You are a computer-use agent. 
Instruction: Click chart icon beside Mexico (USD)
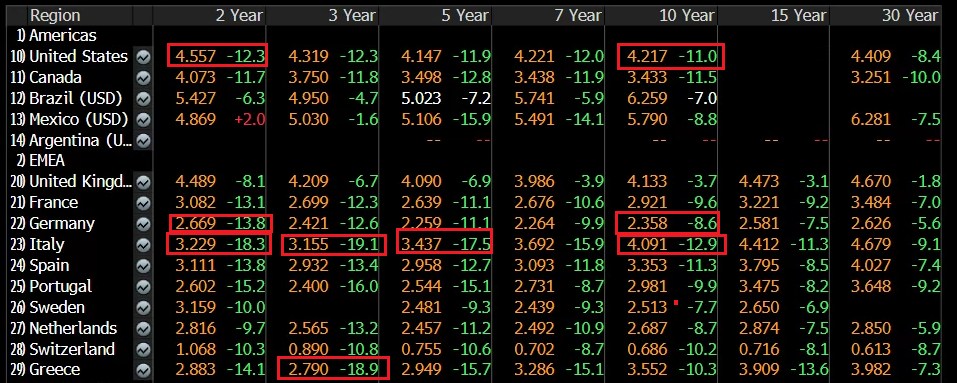pos(143,120)
